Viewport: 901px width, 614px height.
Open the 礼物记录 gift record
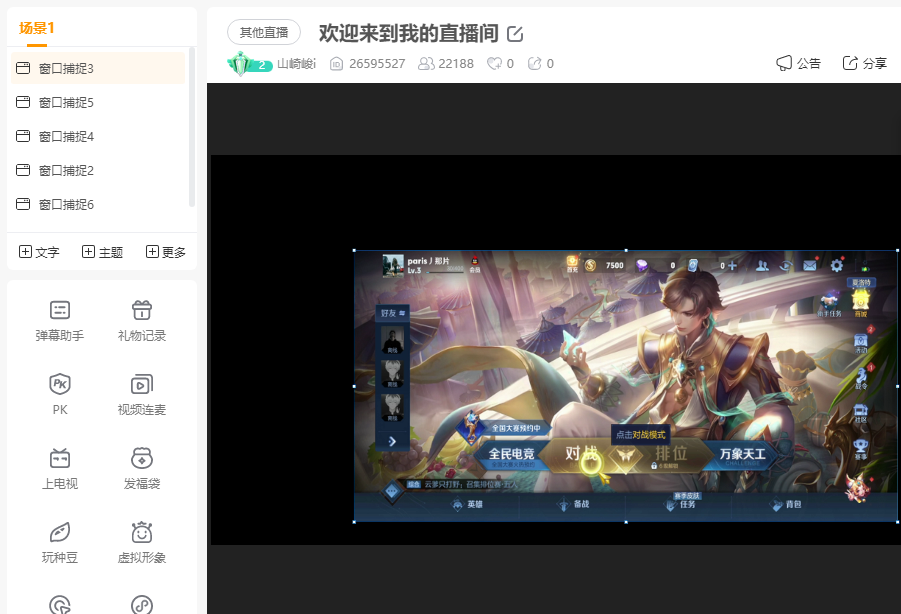141,320
